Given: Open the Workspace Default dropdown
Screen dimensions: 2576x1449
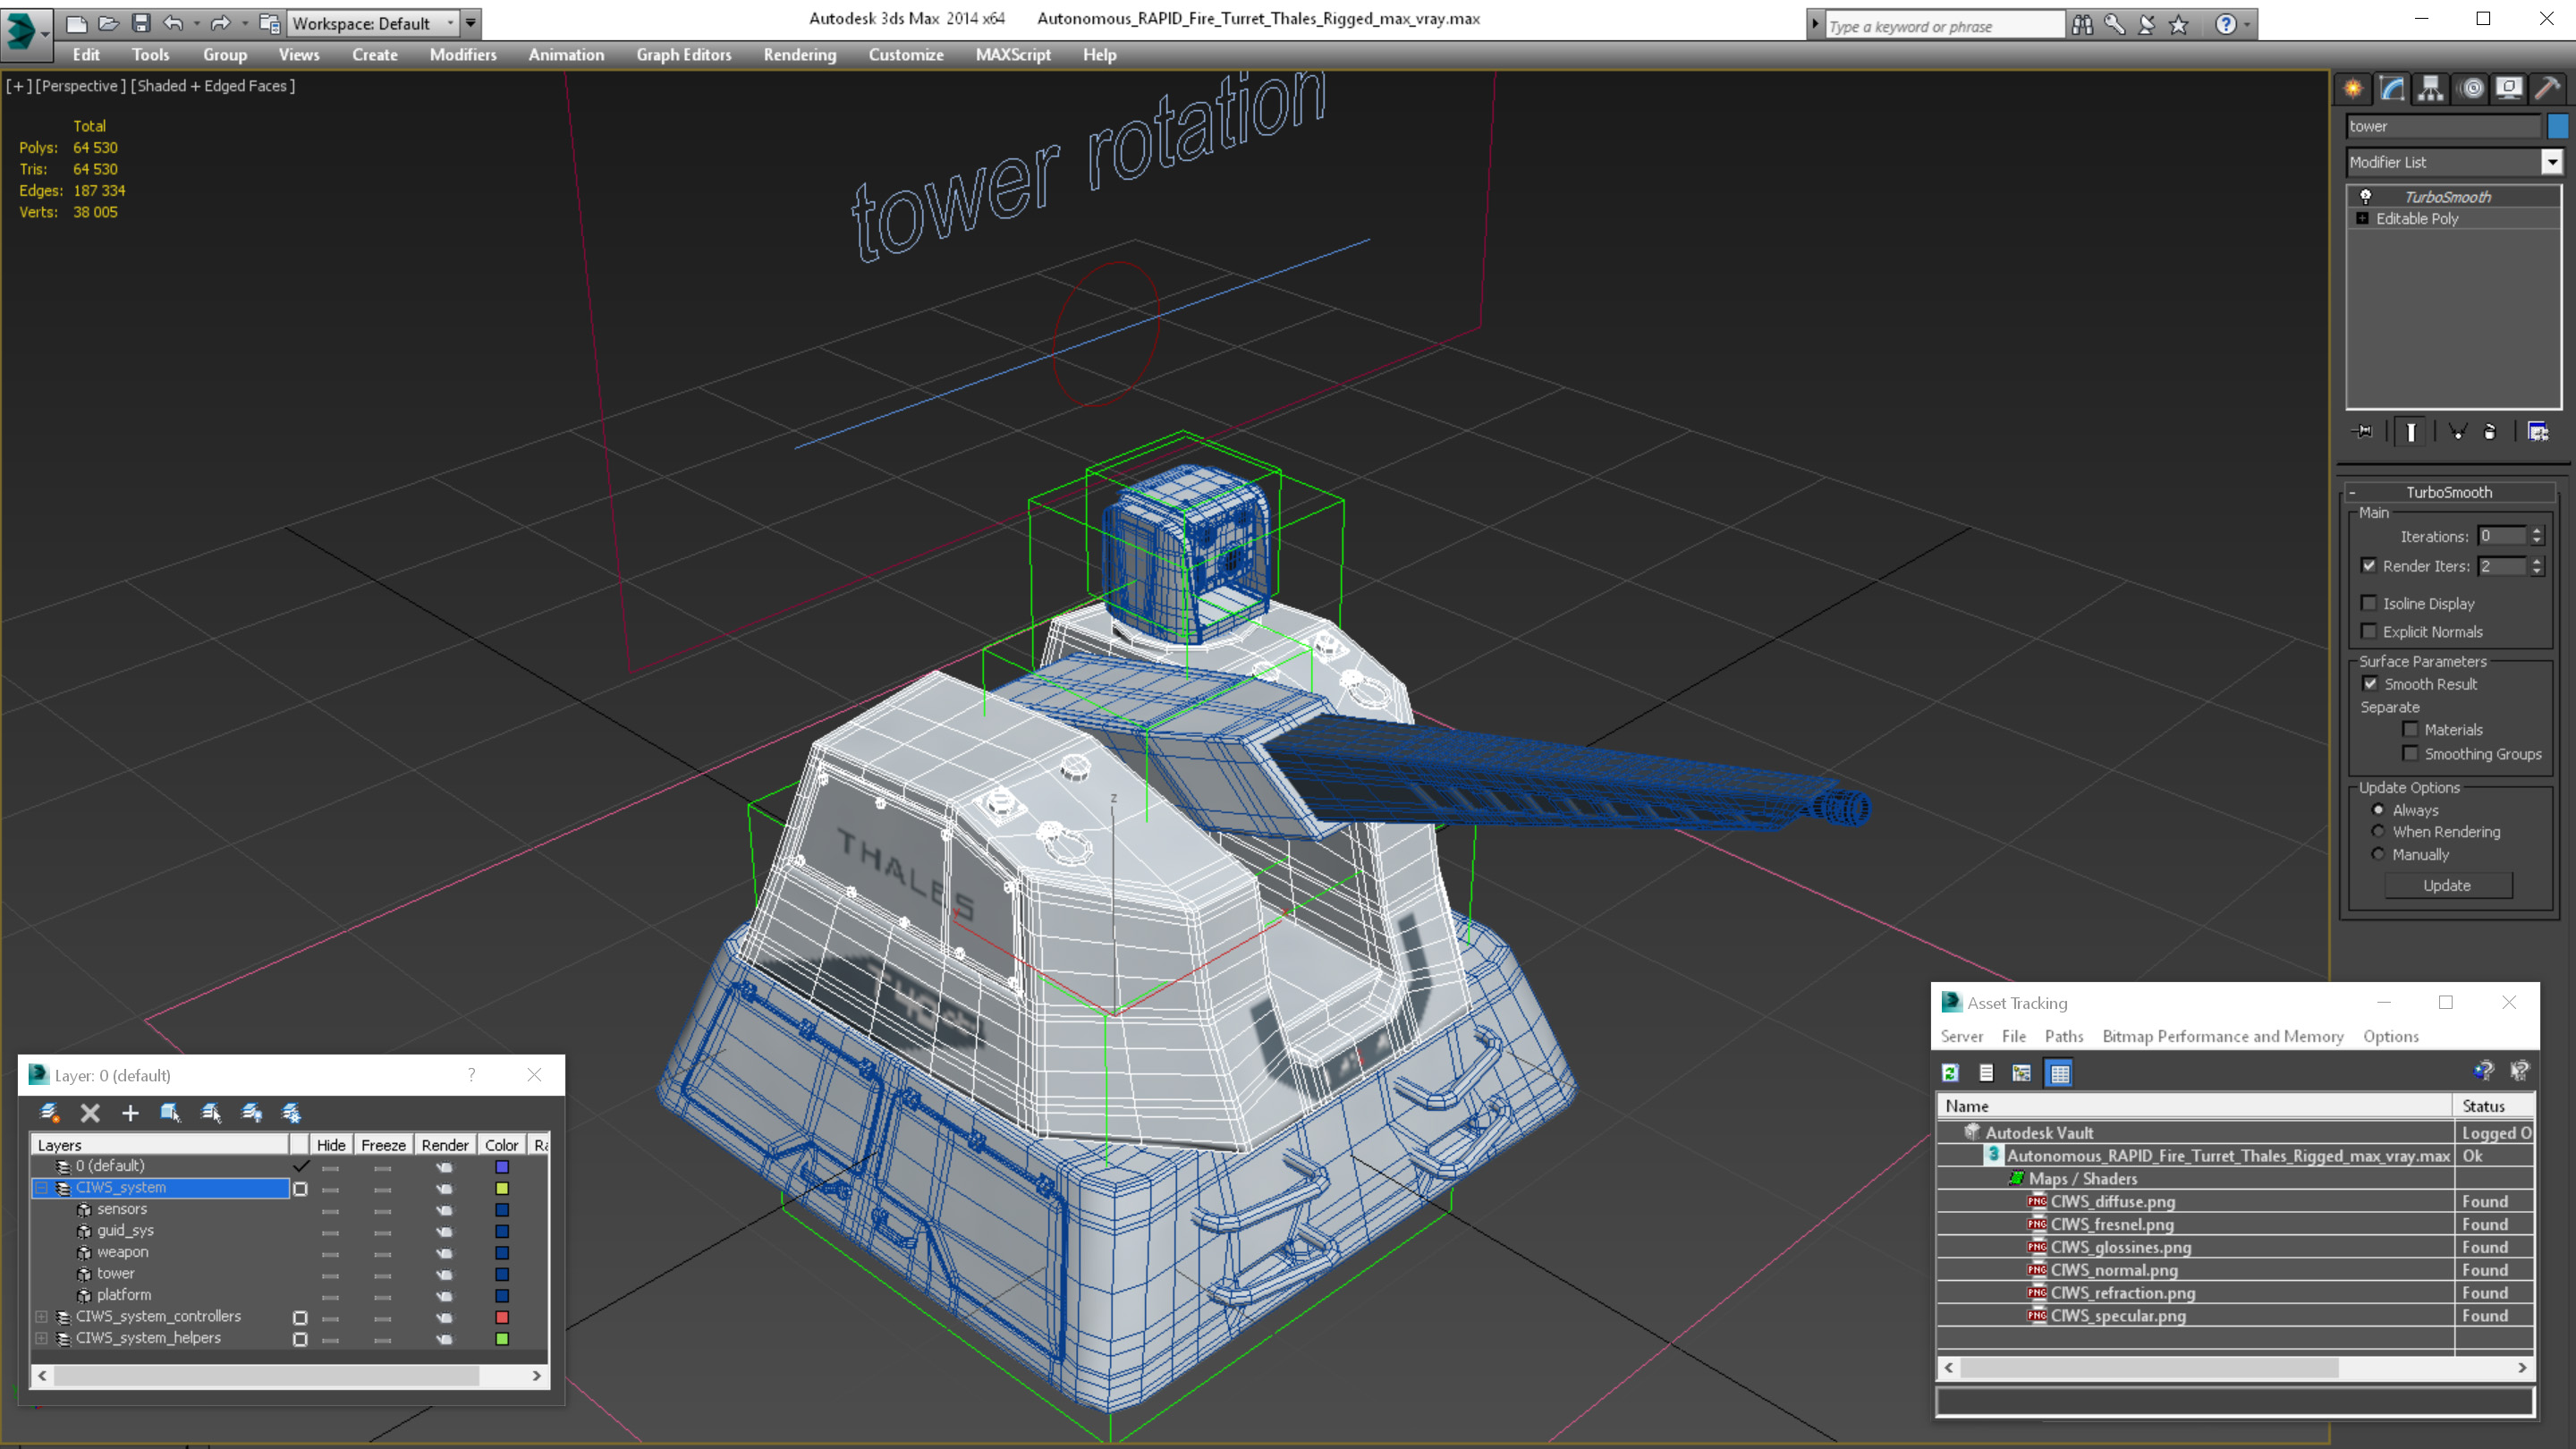Looking at the screenshot, I should (x=373, y=22).
